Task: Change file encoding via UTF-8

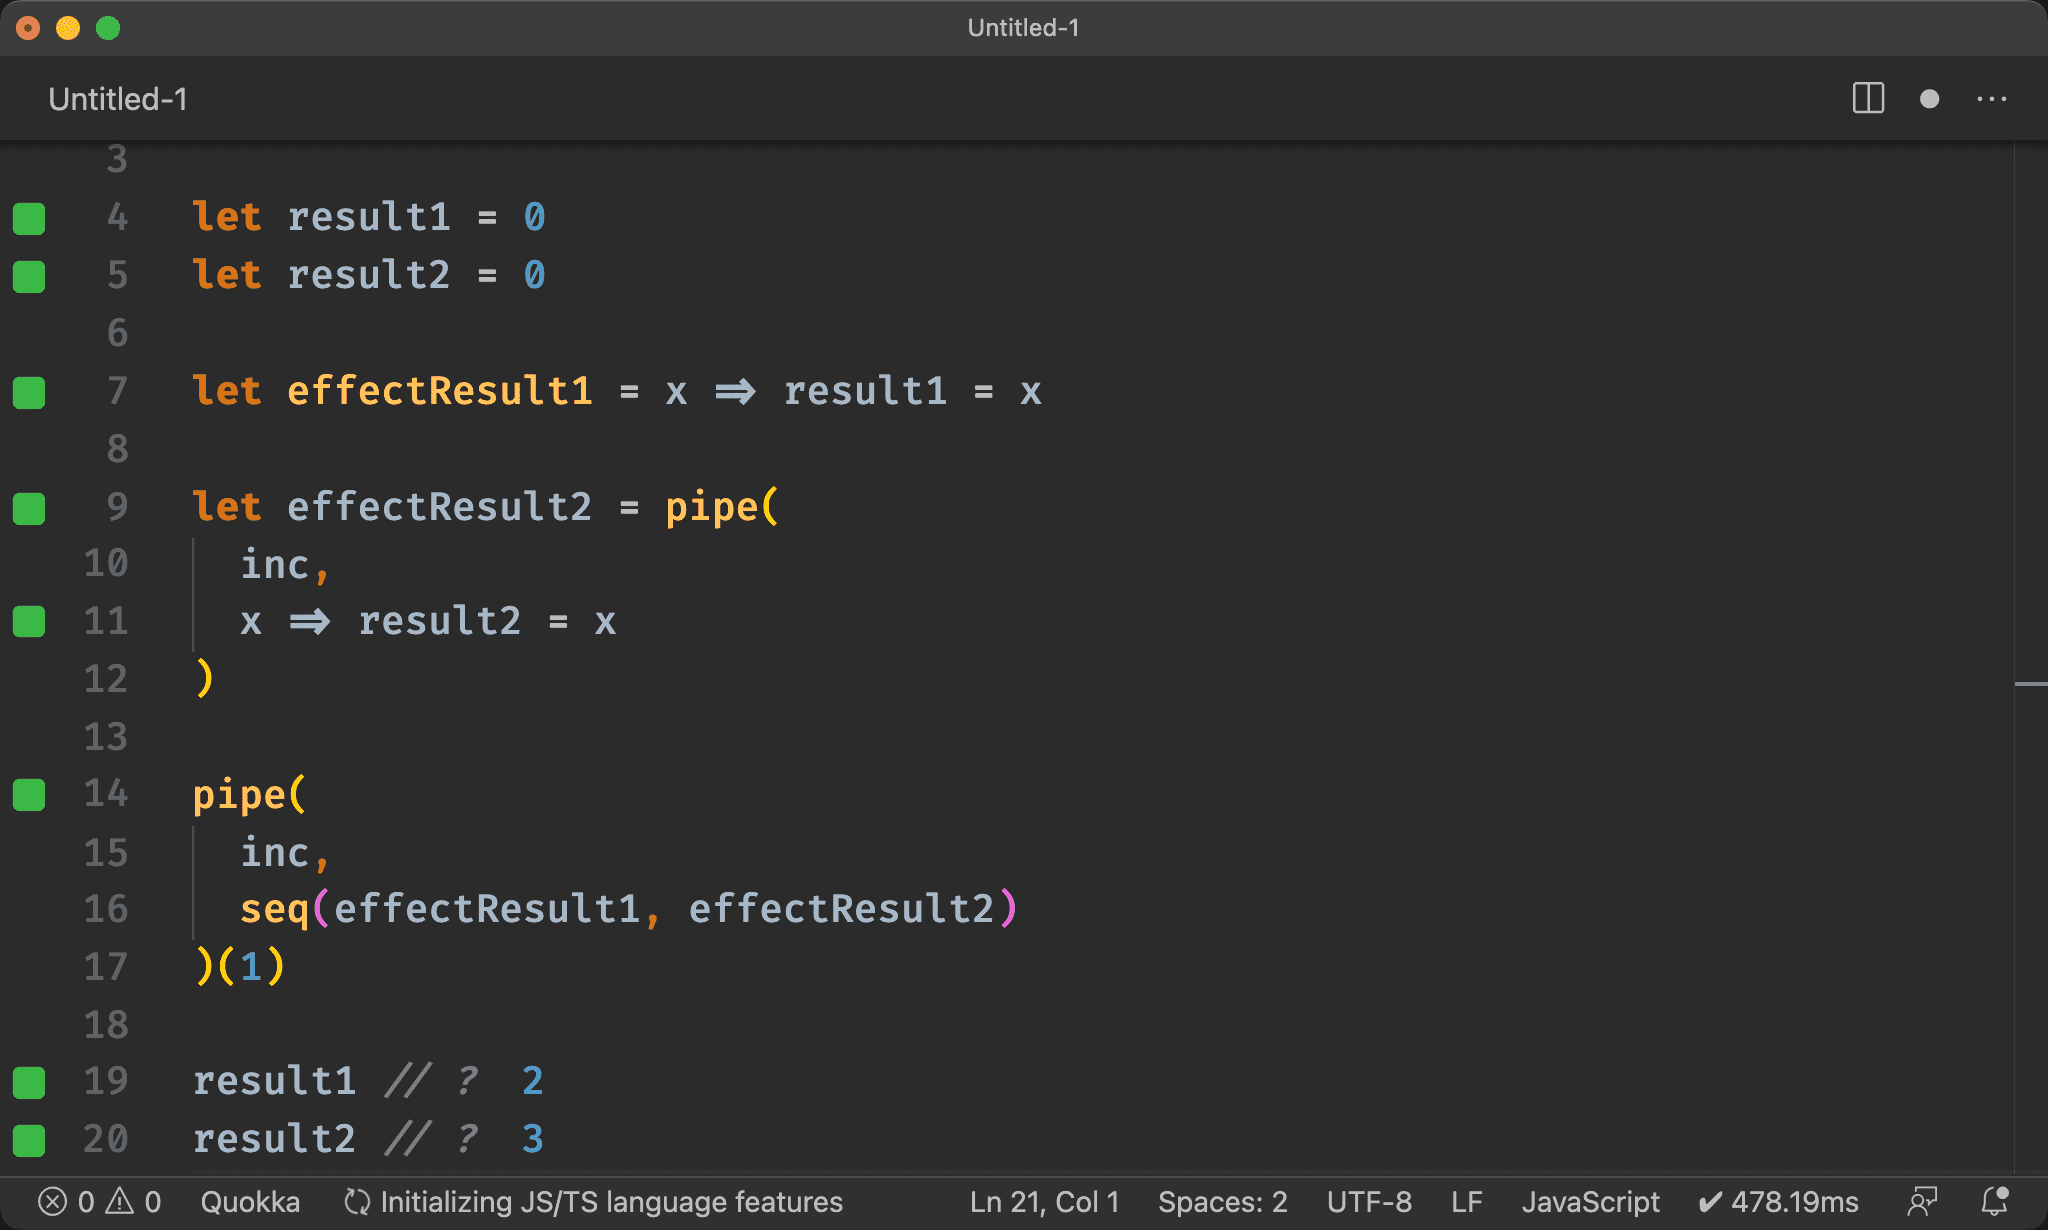Action: click(x=1369, y=1201)
